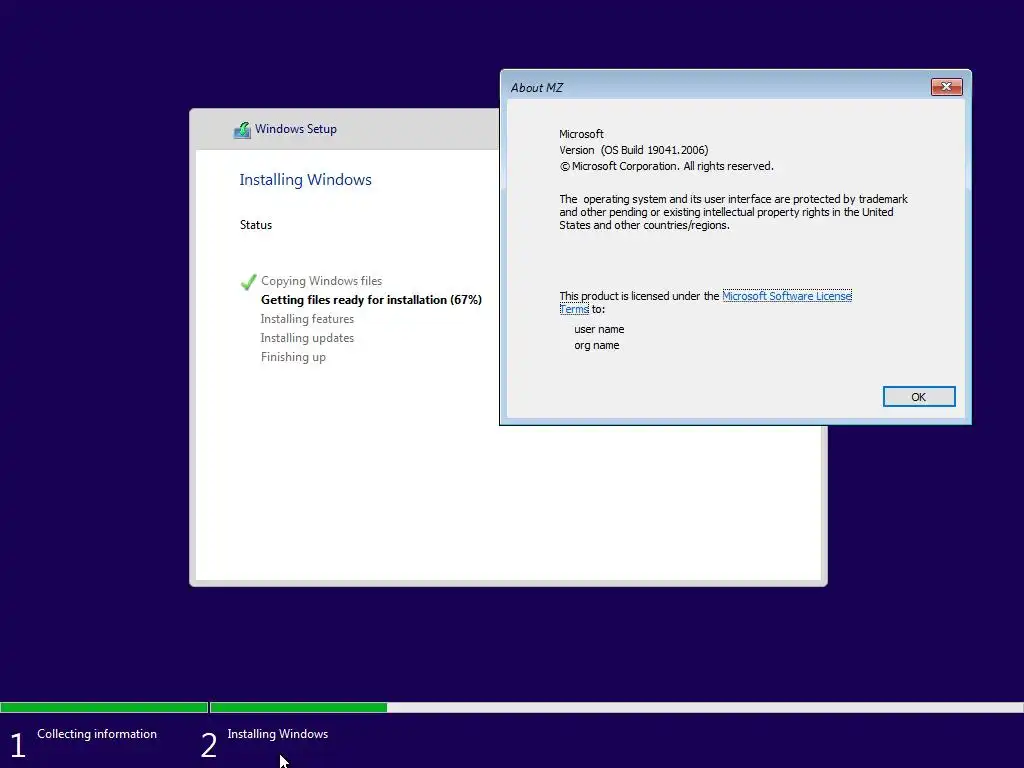Close the About MZ dialog

click(946, 87)
